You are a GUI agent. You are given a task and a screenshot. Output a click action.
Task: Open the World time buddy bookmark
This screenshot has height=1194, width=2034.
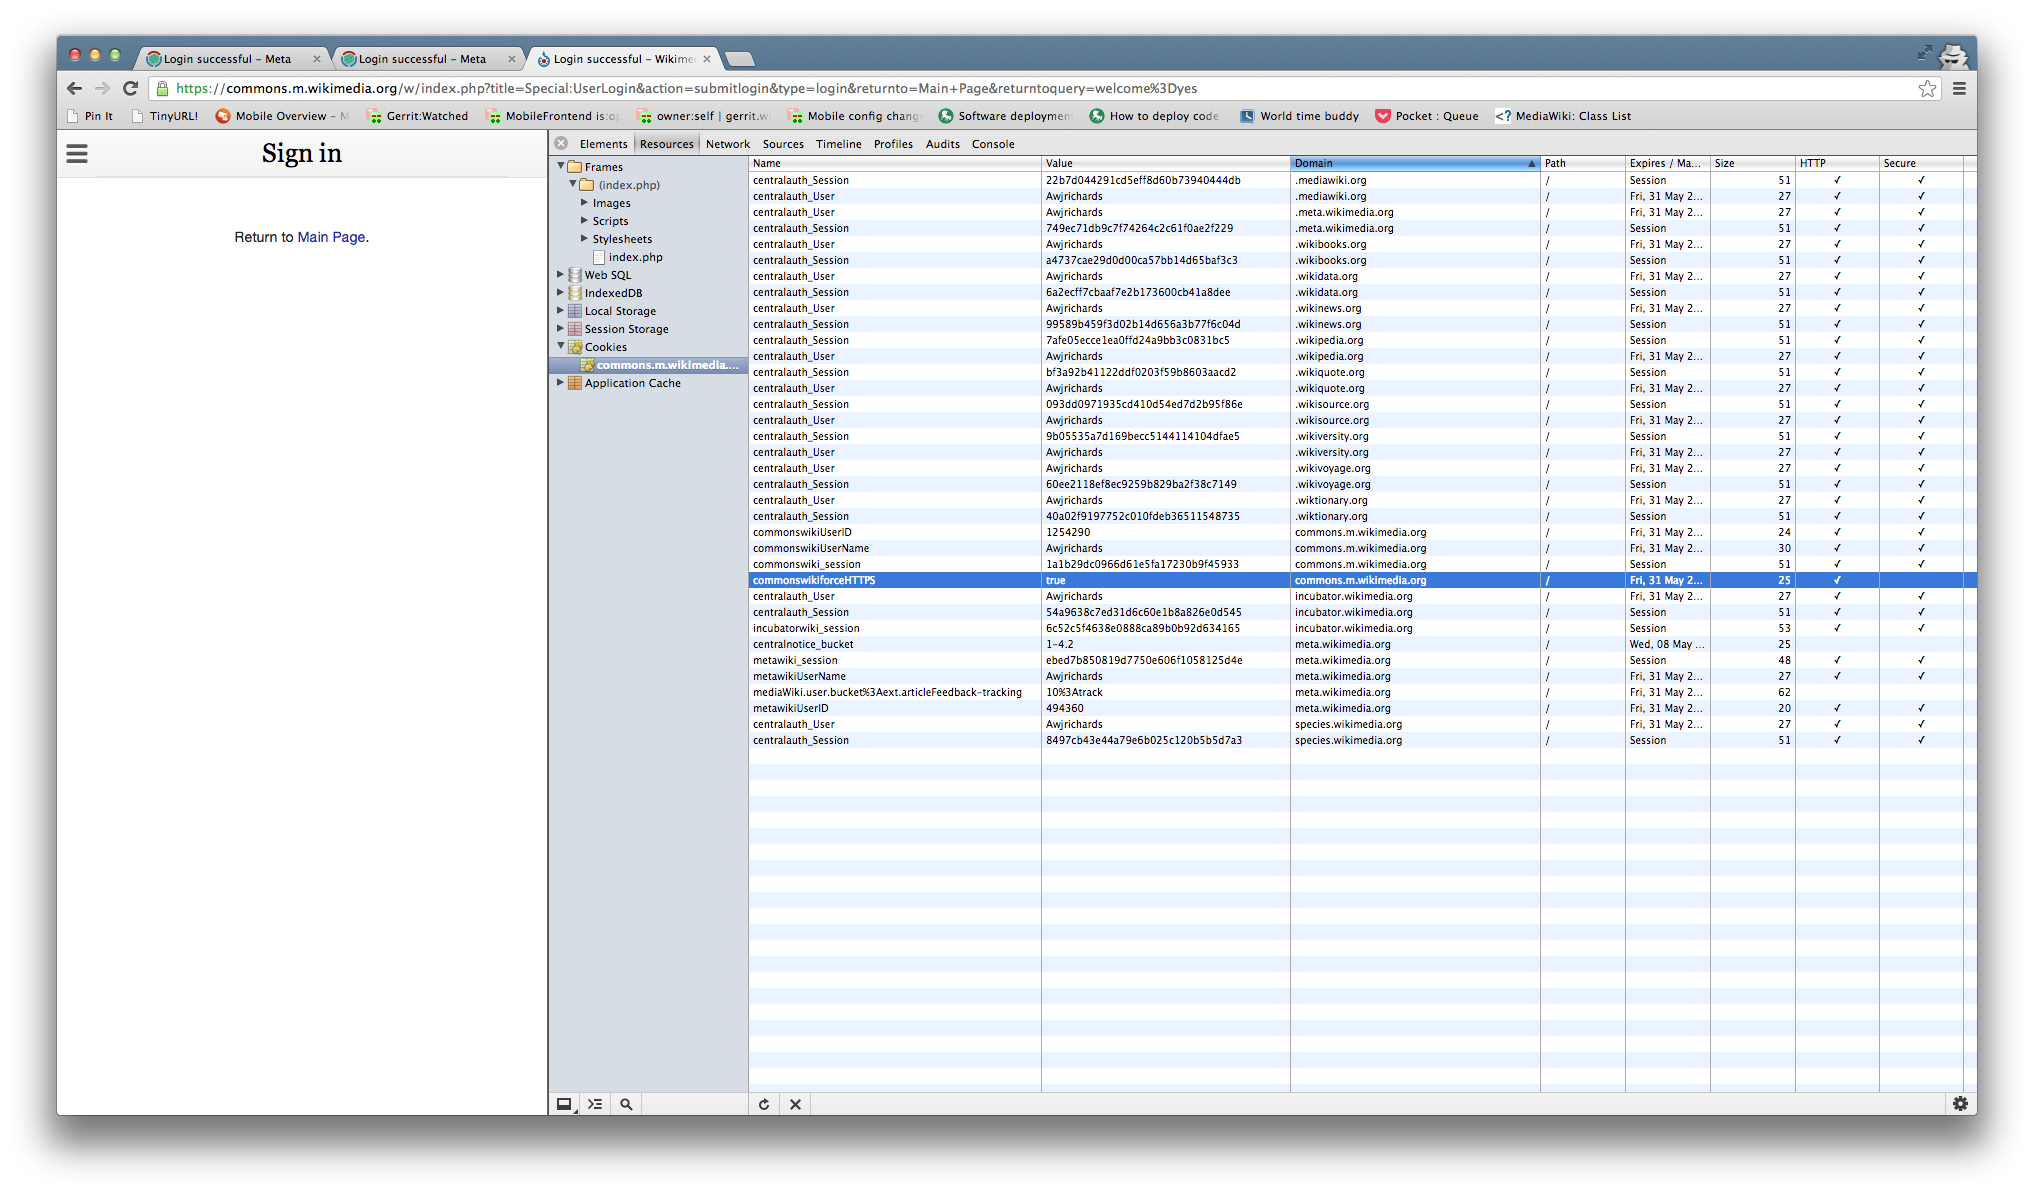pos(1299,116)
